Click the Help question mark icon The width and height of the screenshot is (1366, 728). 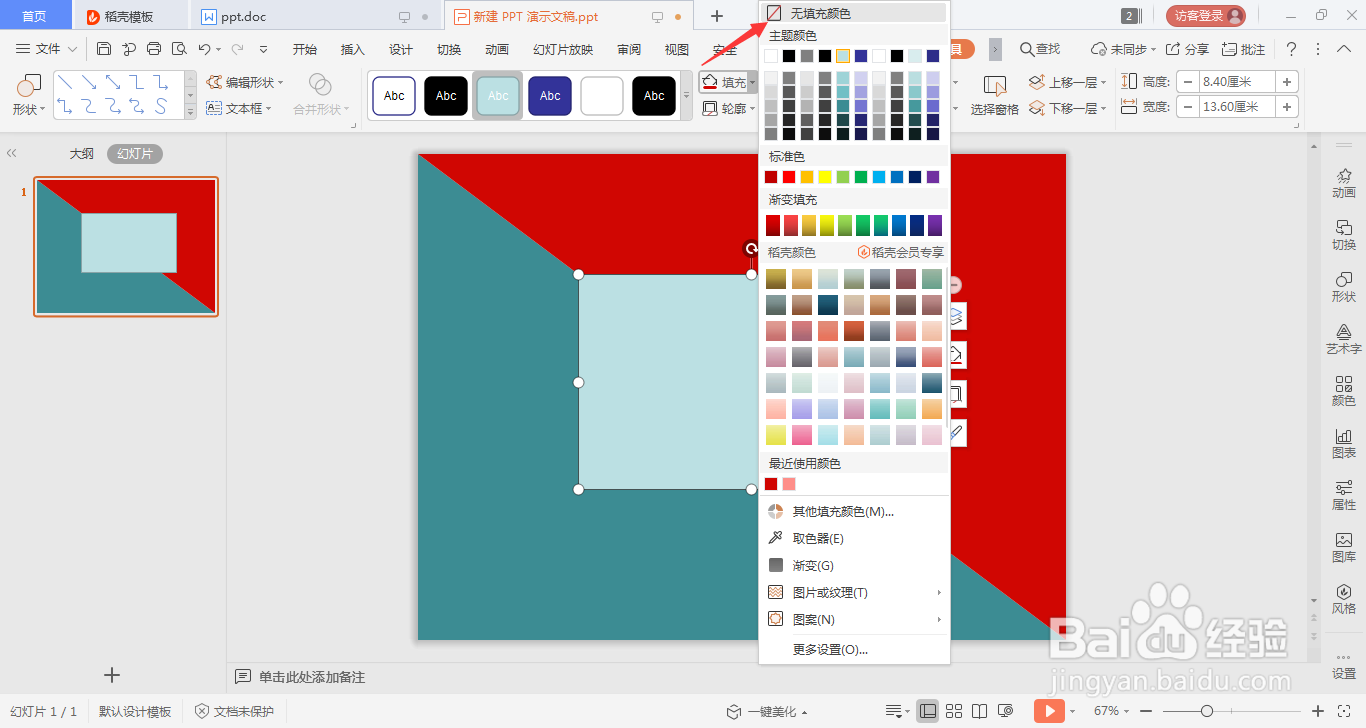[x=1291, y=49]
